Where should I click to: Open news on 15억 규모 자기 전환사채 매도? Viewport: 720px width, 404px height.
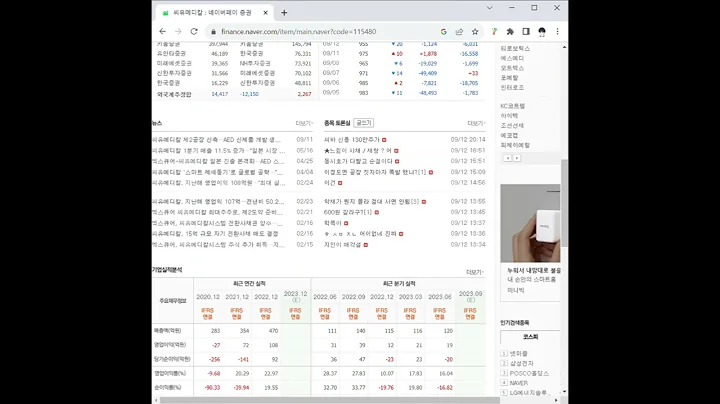coord(215,234)
